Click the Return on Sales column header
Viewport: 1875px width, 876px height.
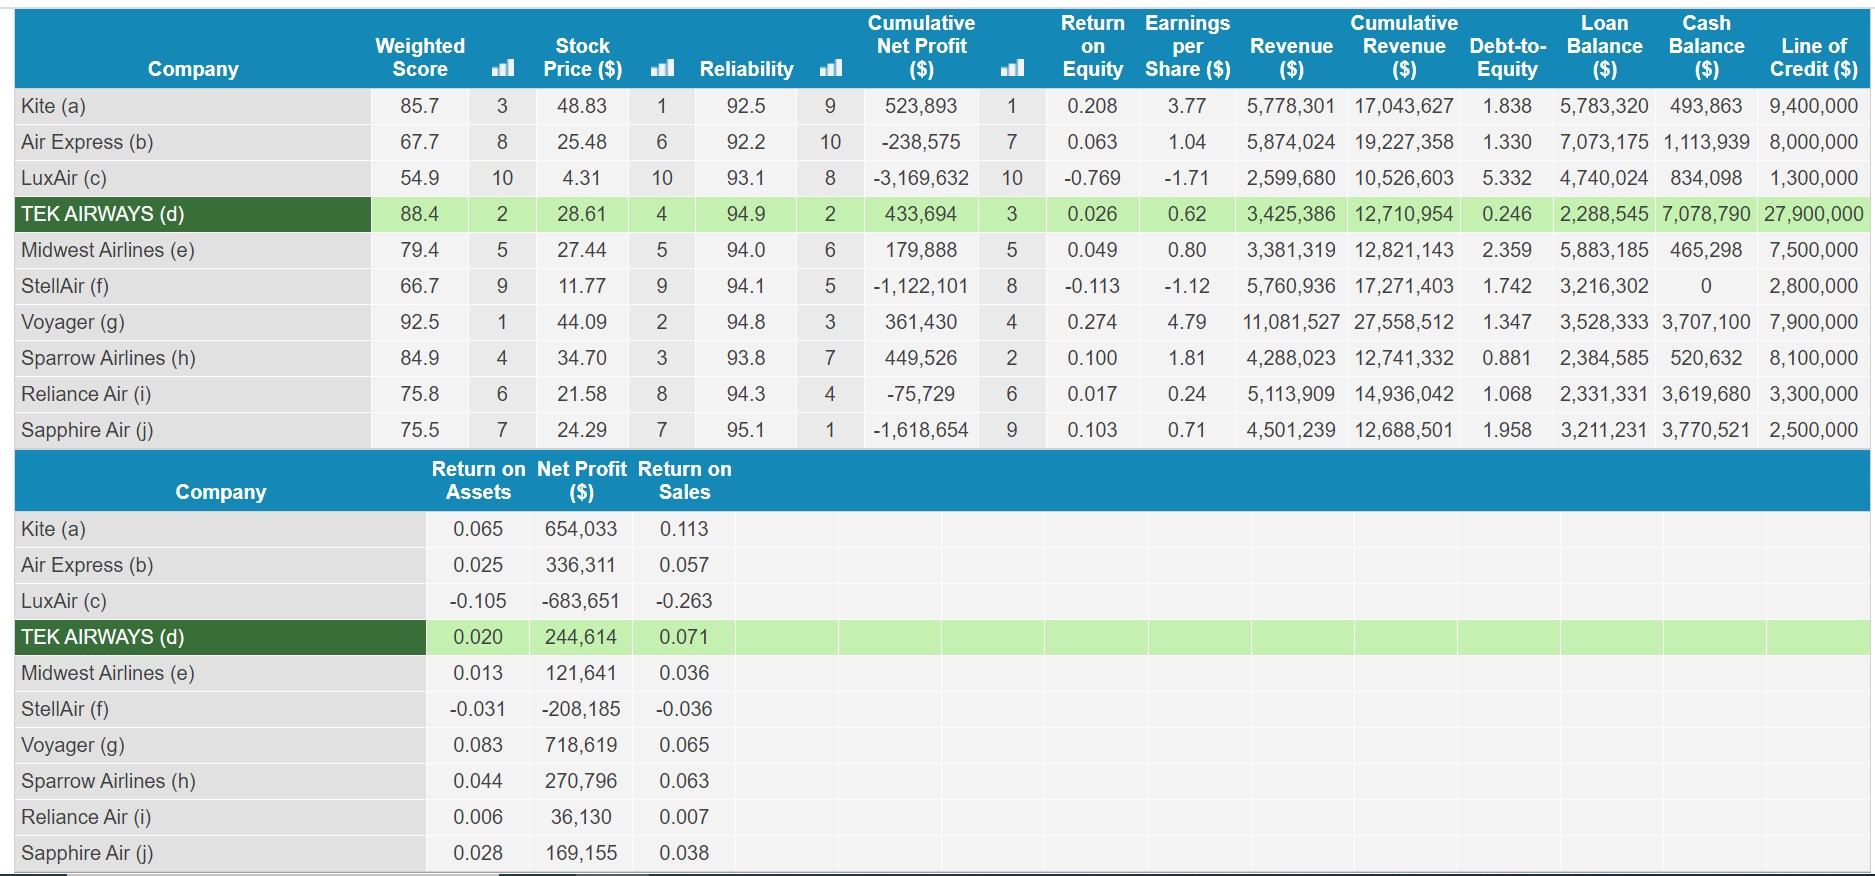(684, 480)
